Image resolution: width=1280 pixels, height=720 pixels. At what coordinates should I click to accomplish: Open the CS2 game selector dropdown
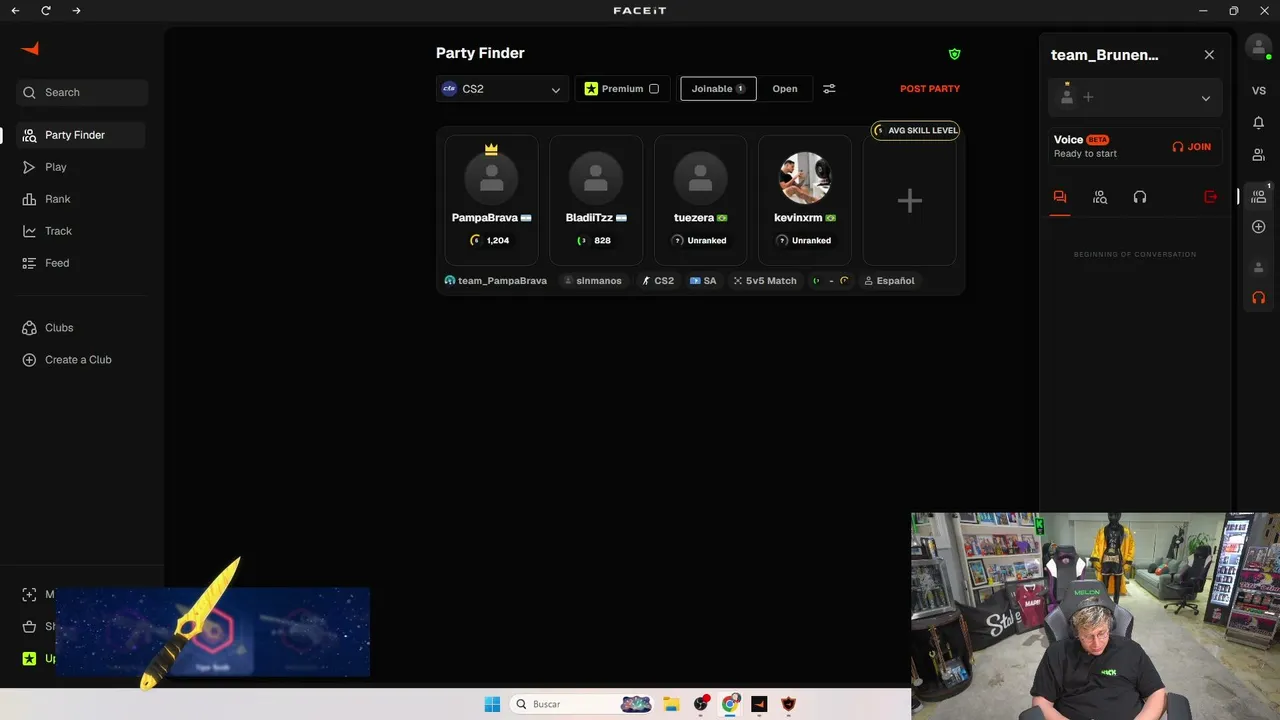pos(502,89)
